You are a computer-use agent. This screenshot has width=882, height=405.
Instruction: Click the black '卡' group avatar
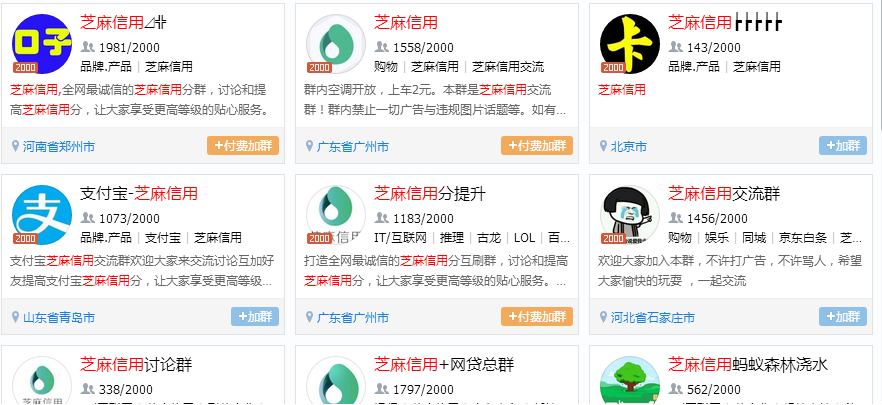click(630, 44)
